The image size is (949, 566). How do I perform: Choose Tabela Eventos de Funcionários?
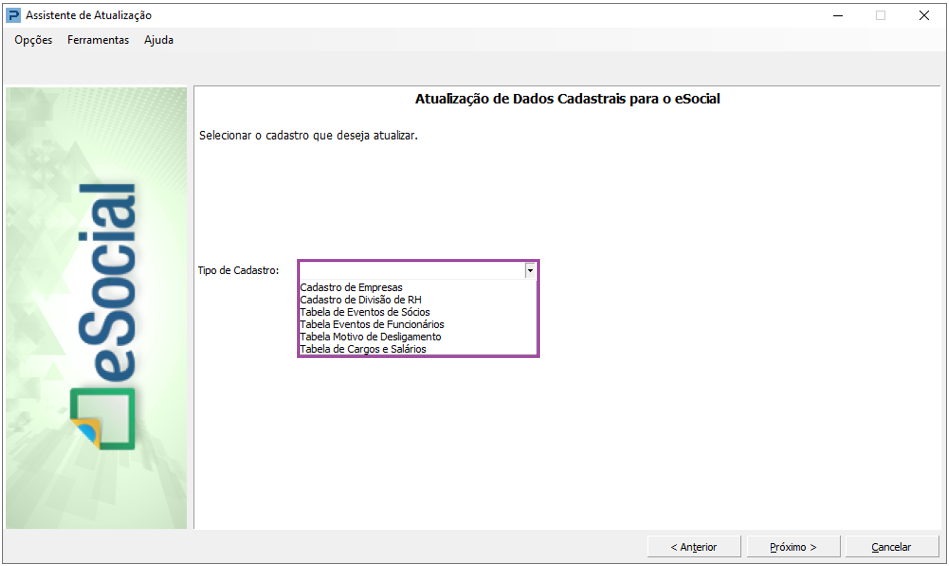(x=372, y=324)
